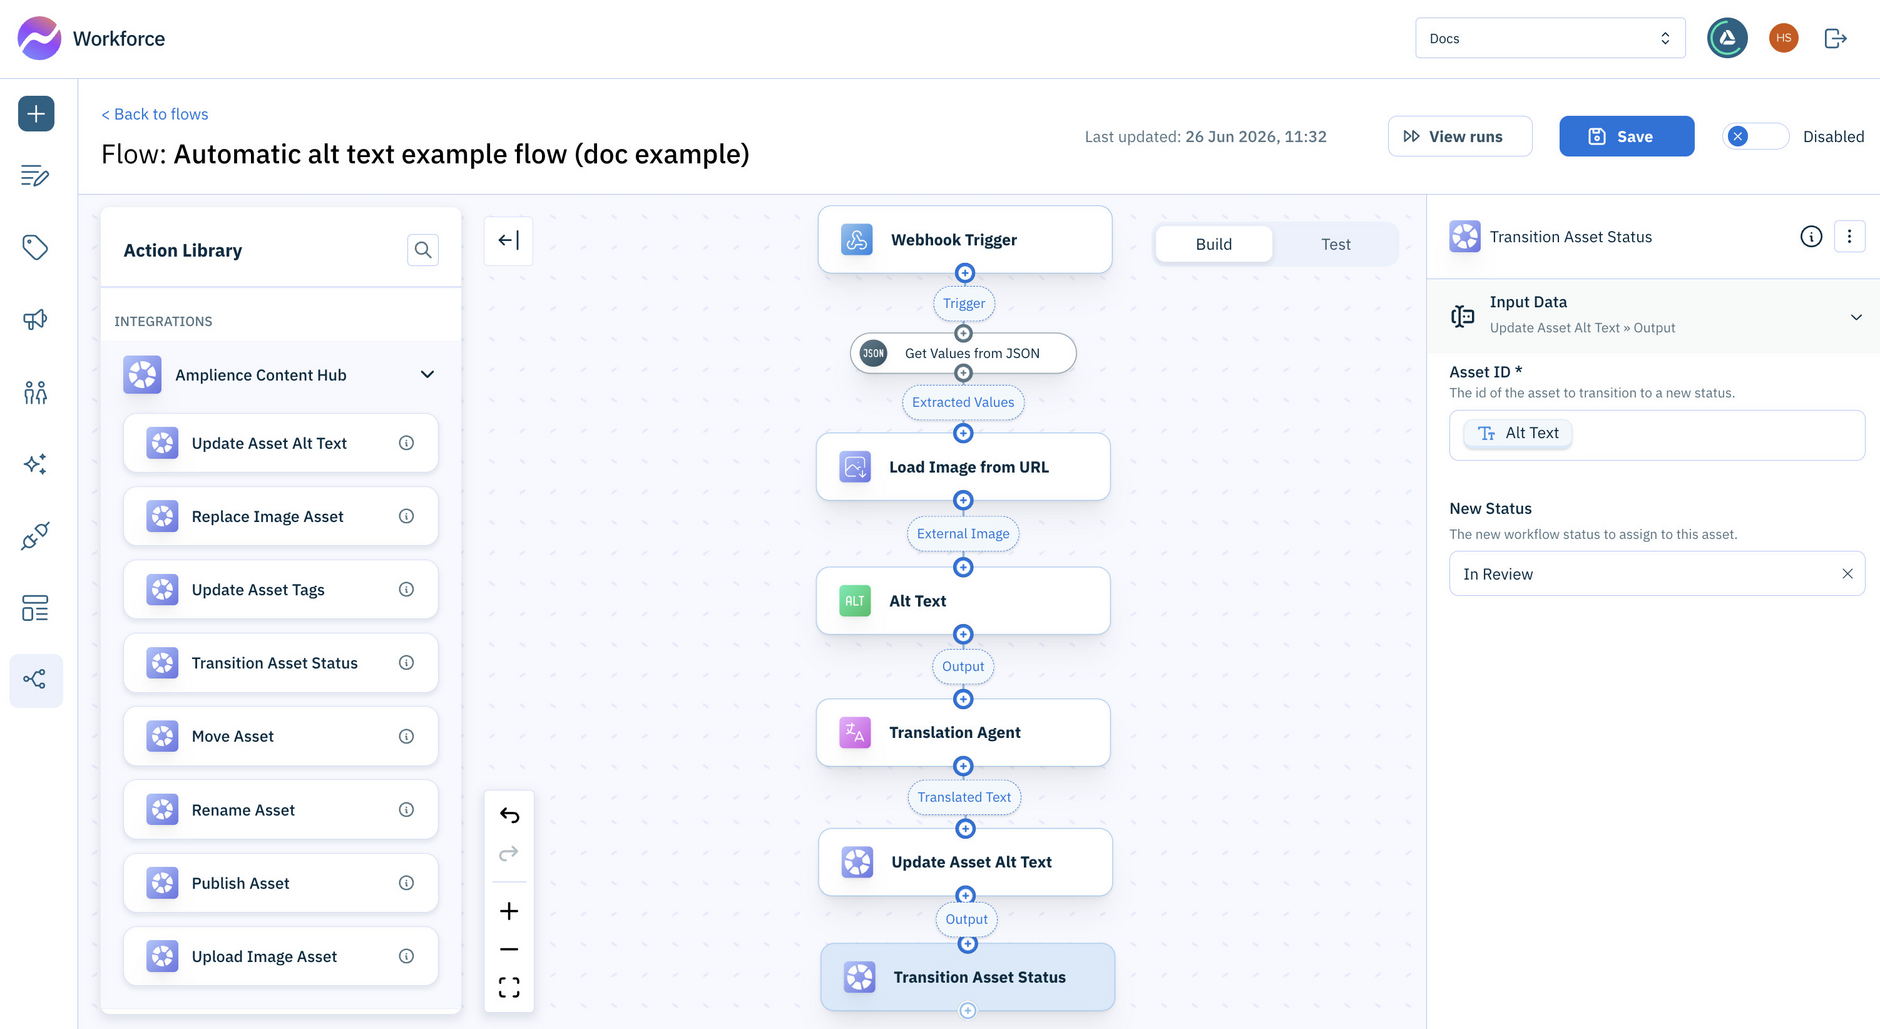
Task: Show info for Upload Image Asset action
Action: point(406,956)
